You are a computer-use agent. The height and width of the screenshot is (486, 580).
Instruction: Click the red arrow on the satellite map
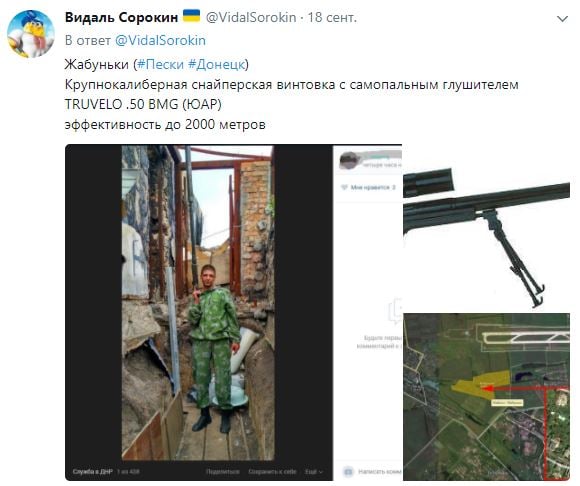(525, 388)
